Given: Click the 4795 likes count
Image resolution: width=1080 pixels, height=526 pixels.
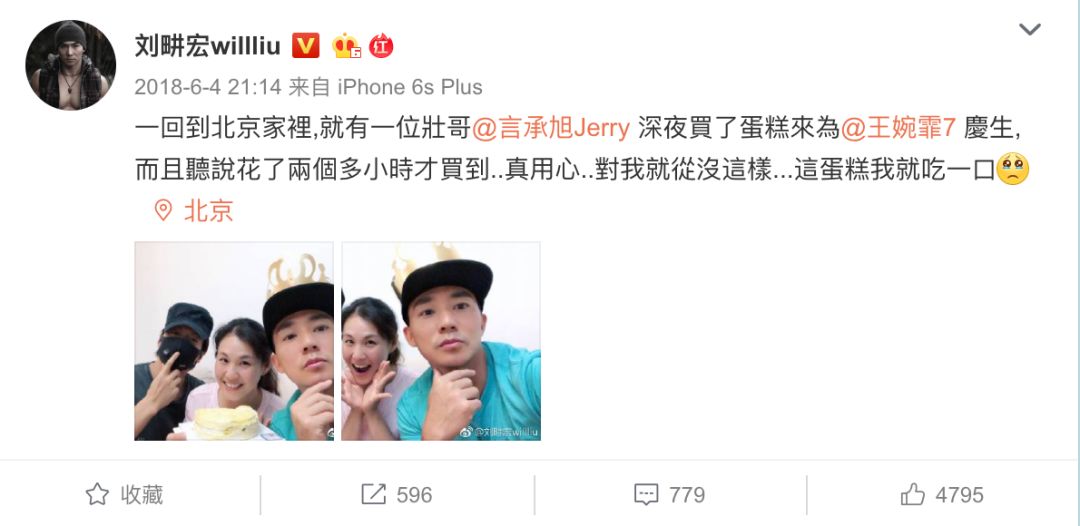Looking at the screenshot, I should tap(959, 495).
